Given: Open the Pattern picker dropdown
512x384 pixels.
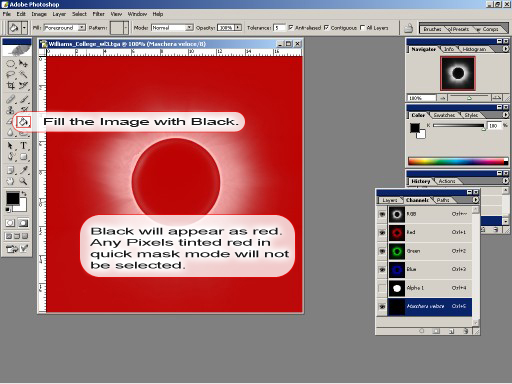Looking at the screenshot, I should (126, 28).
